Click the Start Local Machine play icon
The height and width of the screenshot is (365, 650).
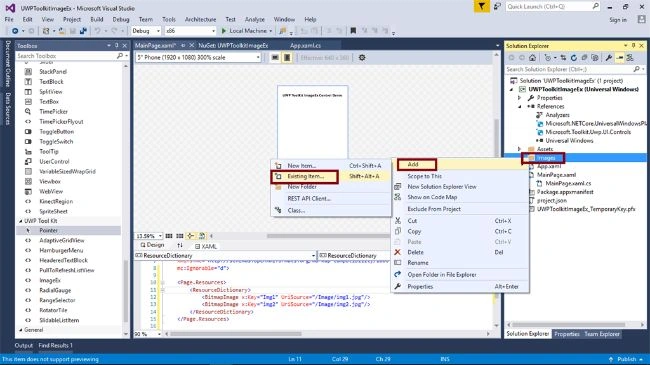click(224, 31)
